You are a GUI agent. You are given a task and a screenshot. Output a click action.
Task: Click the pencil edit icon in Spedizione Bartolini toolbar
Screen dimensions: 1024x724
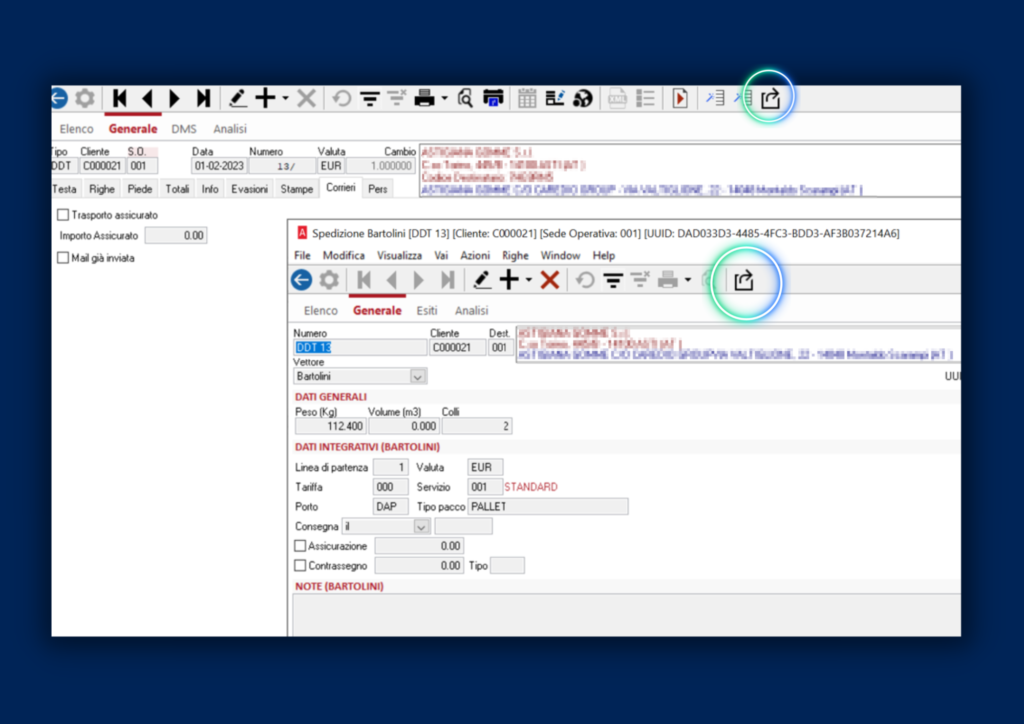[481, 280]
